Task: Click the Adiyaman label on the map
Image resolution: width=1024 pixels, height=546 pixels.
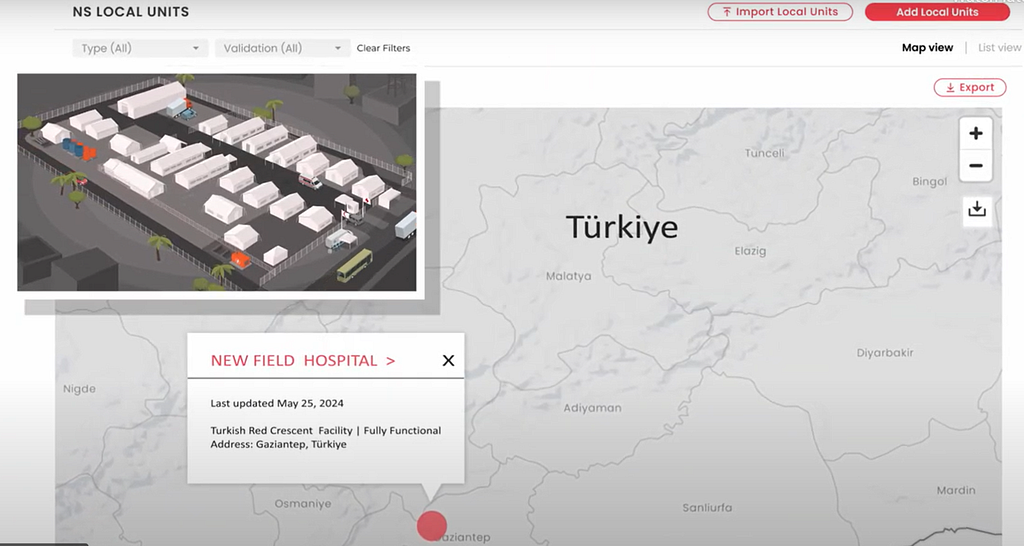Action: coord(592,408)
